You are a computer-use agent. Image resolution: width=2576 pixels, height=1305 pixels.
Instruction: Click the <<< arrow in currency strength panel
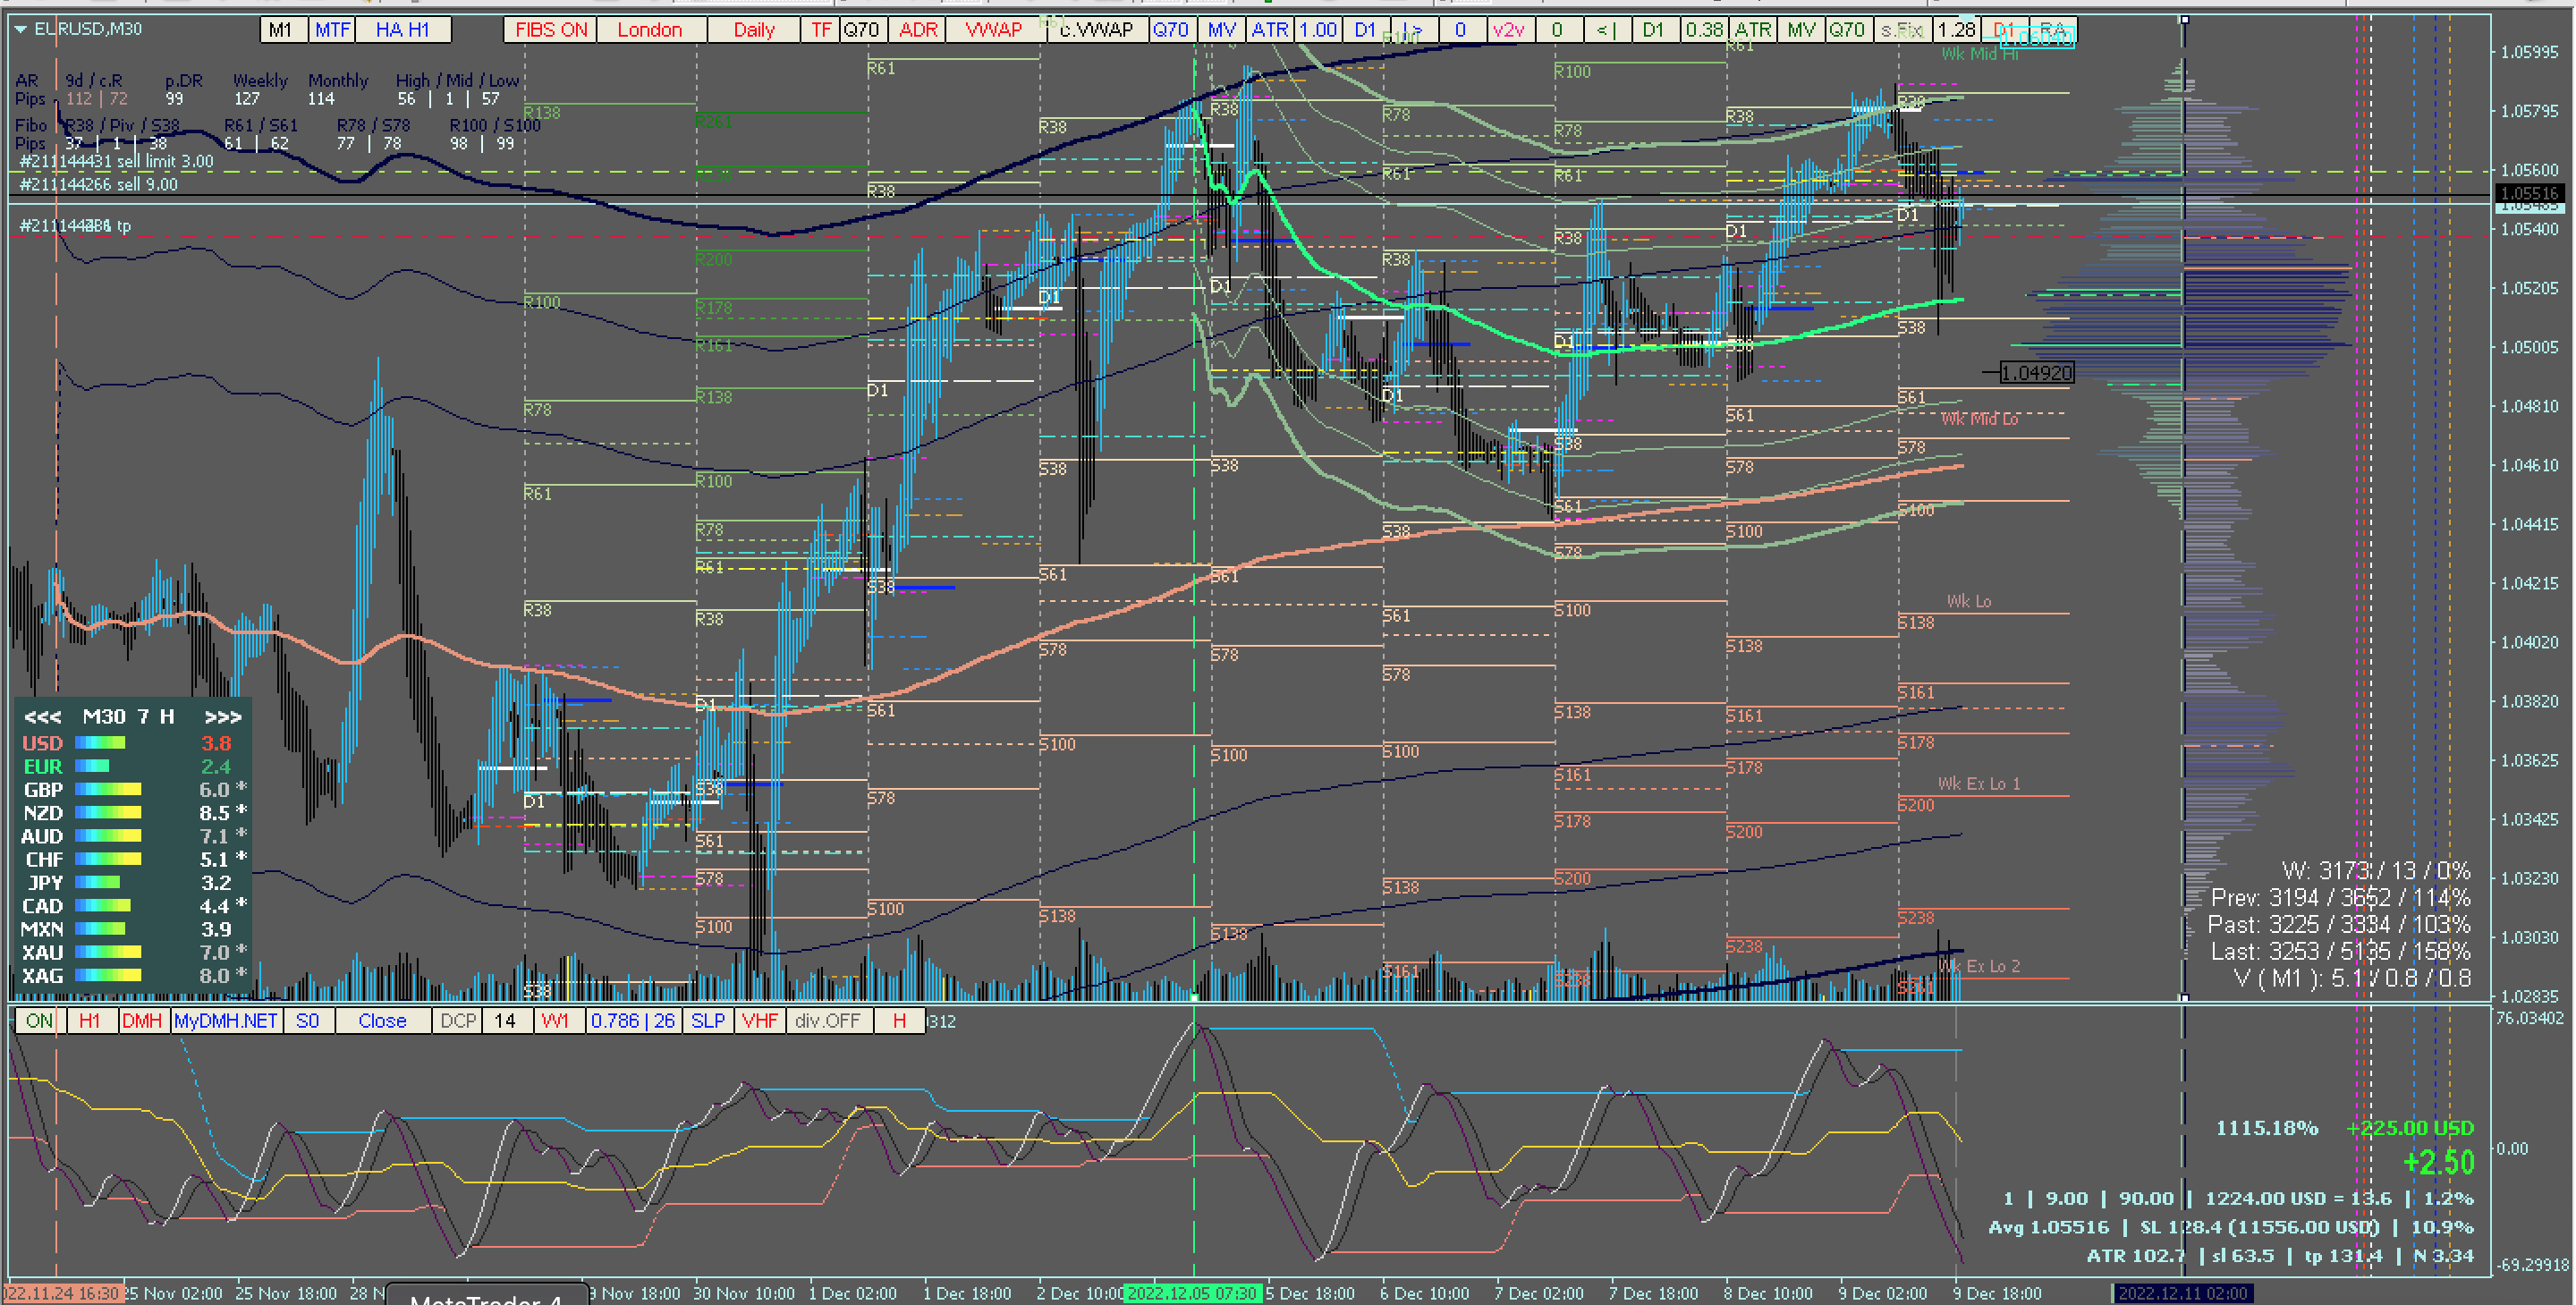click(x=43, y=717)
